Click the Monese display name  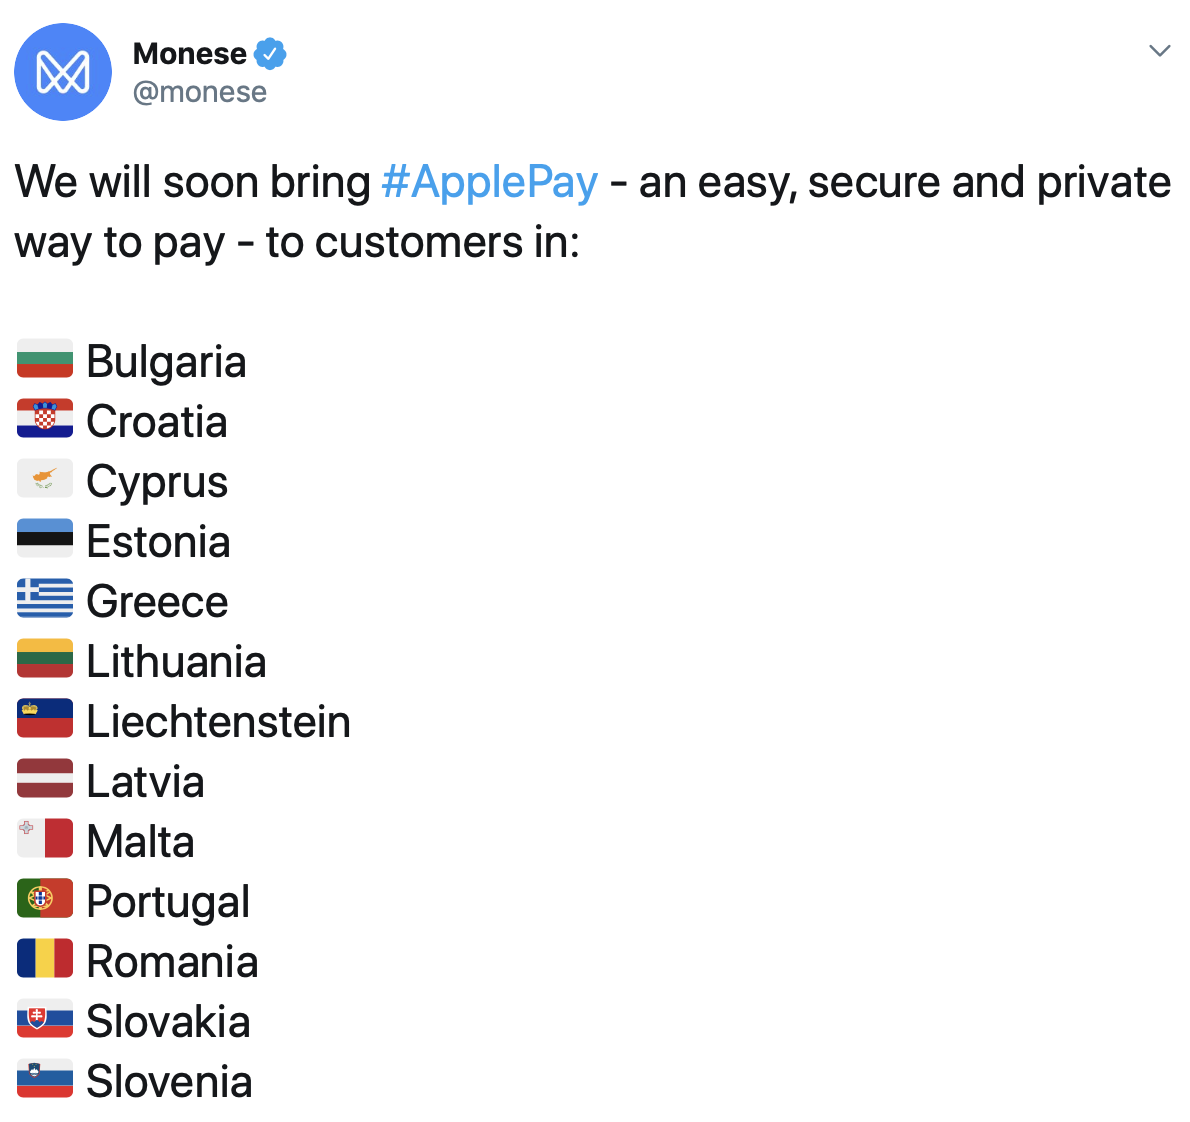pos(190,54)
